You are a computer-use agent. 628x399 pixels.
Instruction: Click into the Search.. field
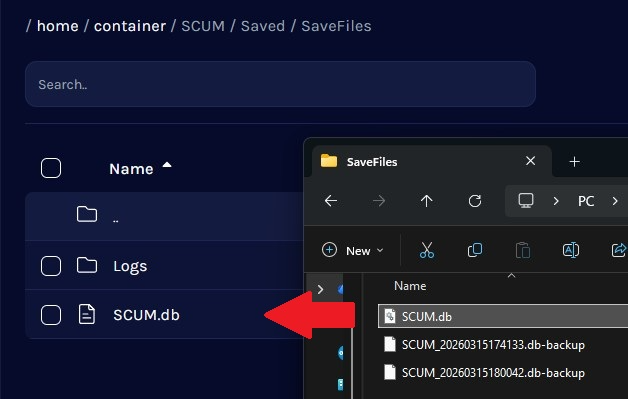point(280,84)
